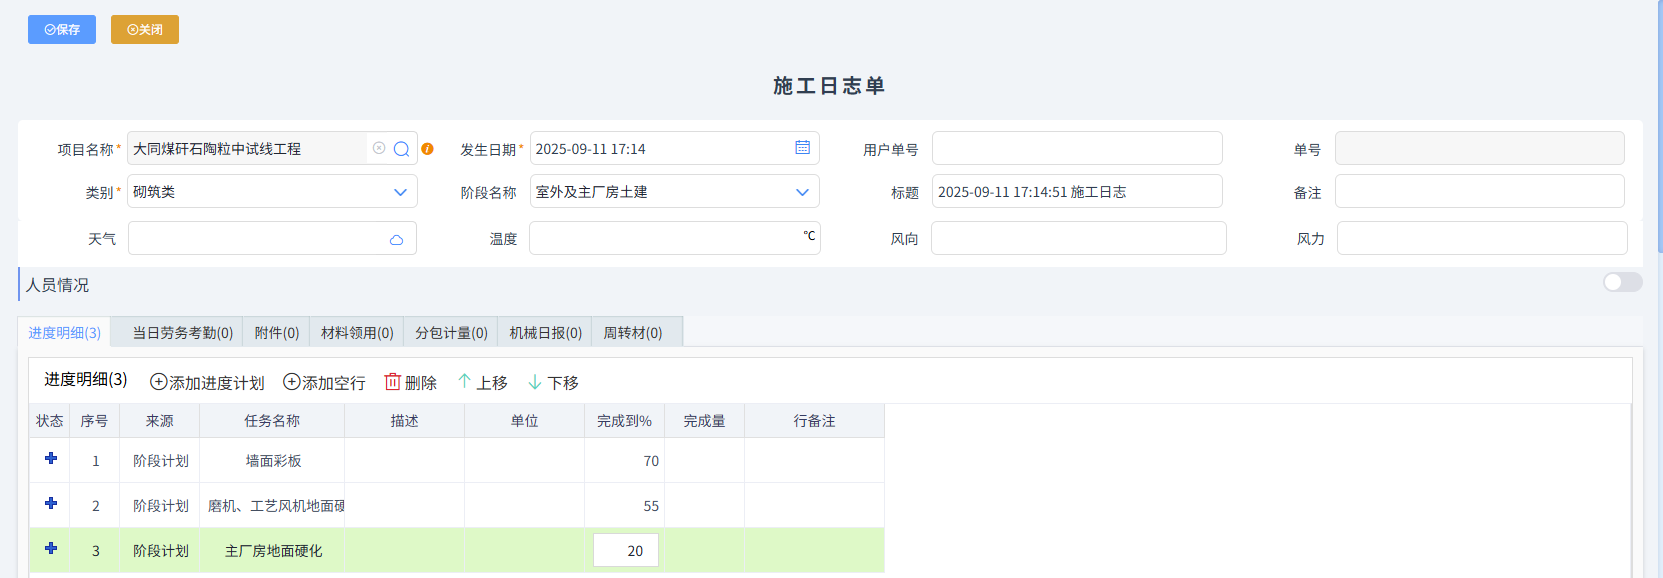The image size is (1663, 578).
Task: Expand the 类别 dropdown
Action: (x=400, y=192)
